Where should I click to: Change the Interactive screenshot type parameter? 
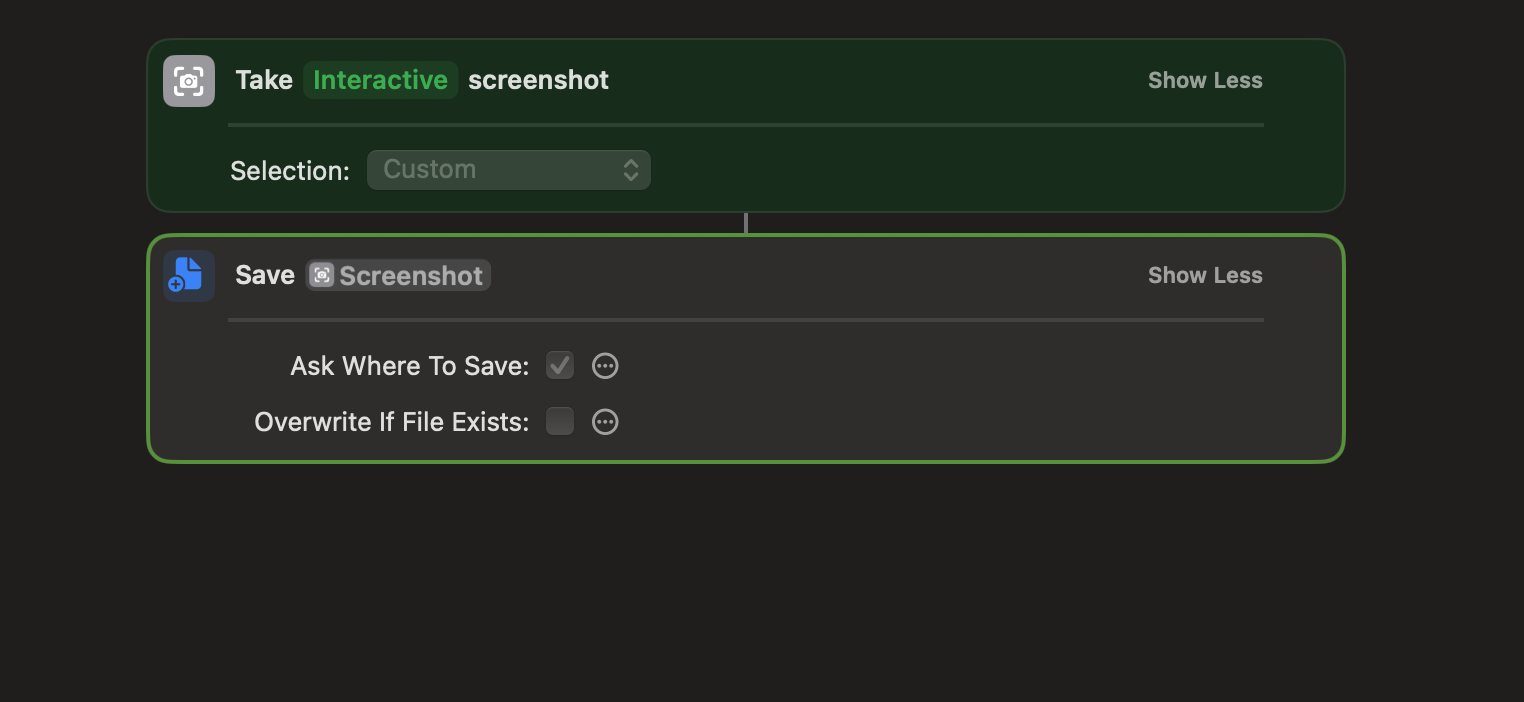point(380,80)
